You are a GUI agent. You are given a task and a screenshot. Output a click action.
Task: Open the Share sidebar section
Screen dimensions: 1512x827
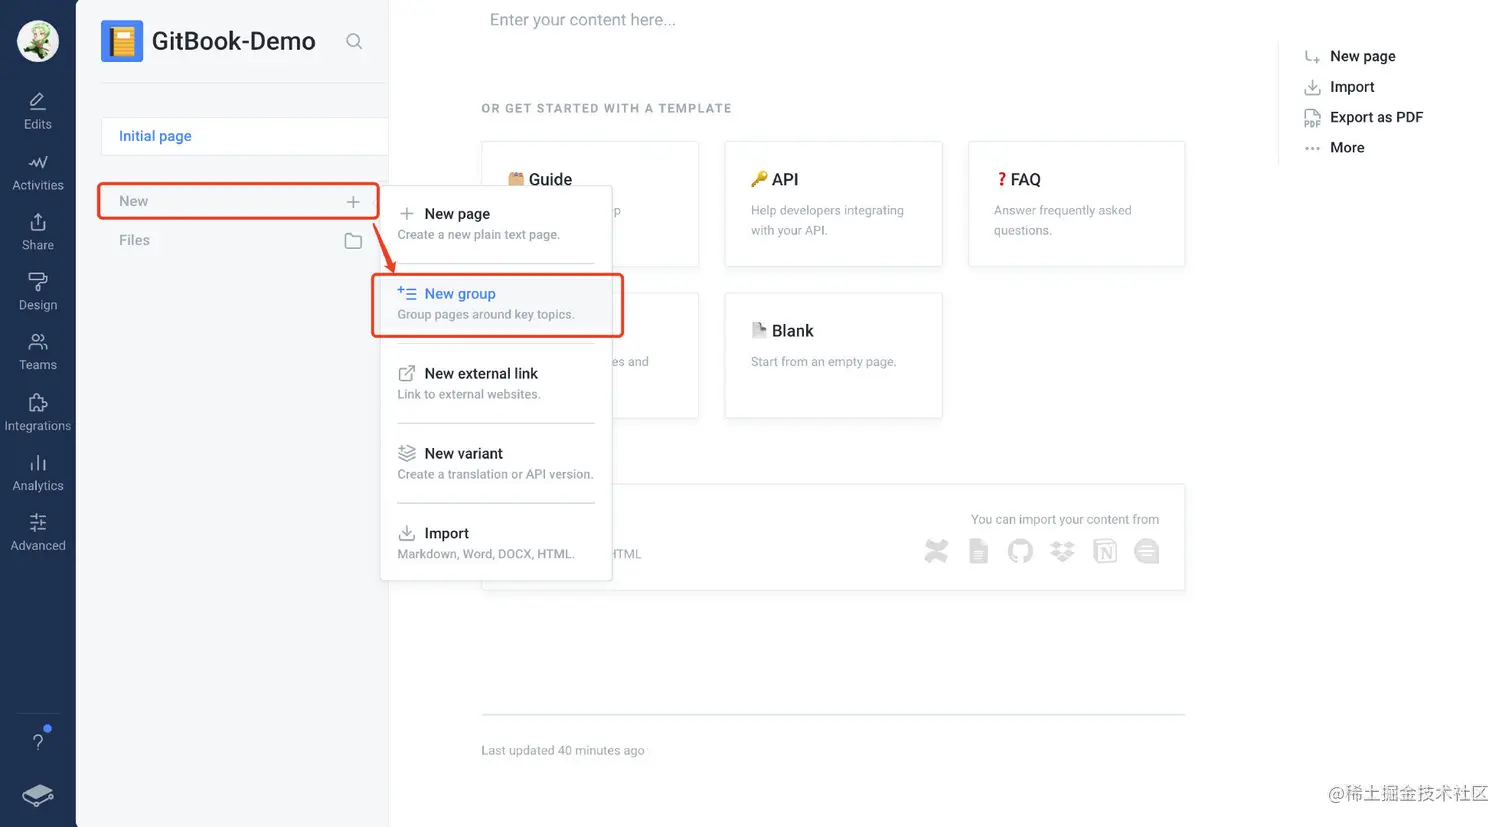point(38,232)
